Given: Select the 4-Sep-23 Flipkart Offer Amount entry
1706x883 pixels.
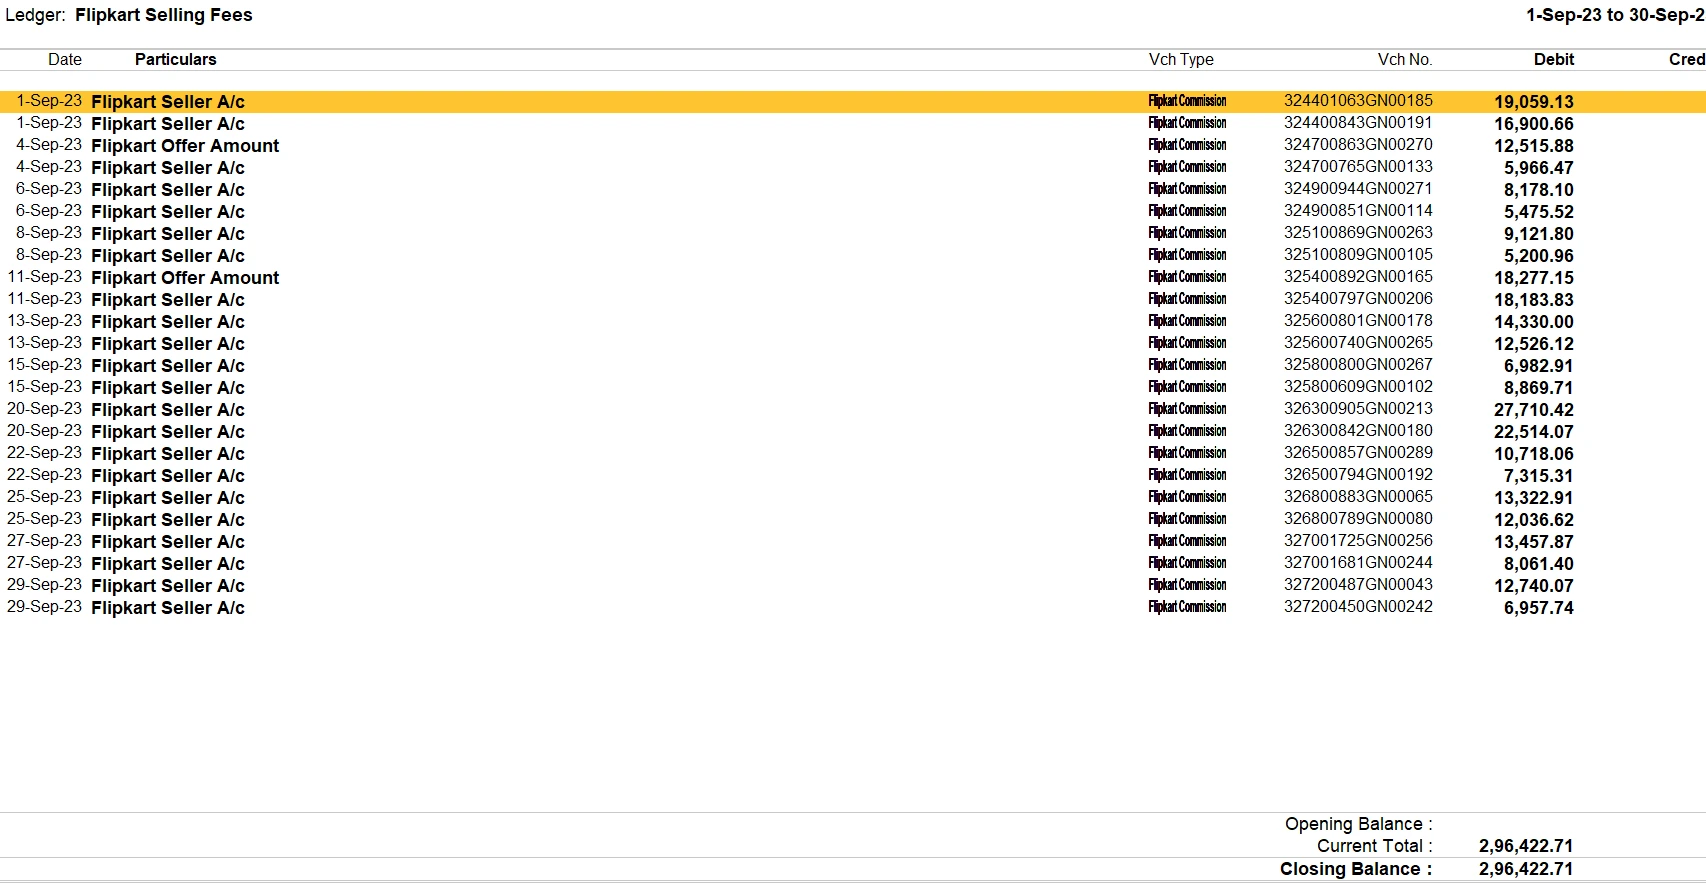Looking at the screenshot, I should [x=185, y=146].
